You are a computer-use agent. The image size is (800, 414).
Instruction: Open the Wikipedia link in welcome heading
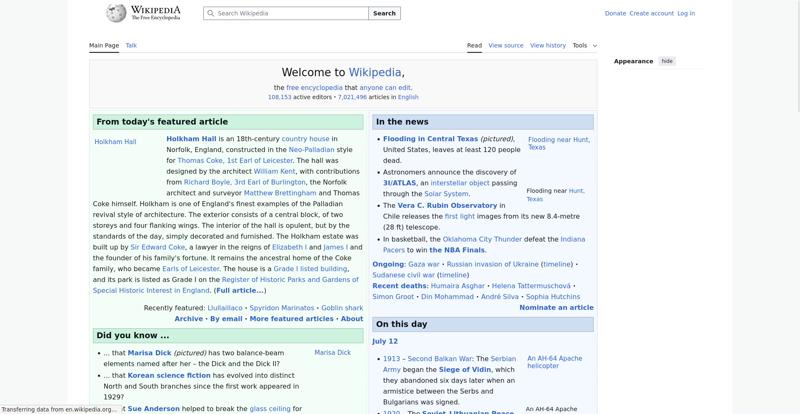(x=374, y=72)
